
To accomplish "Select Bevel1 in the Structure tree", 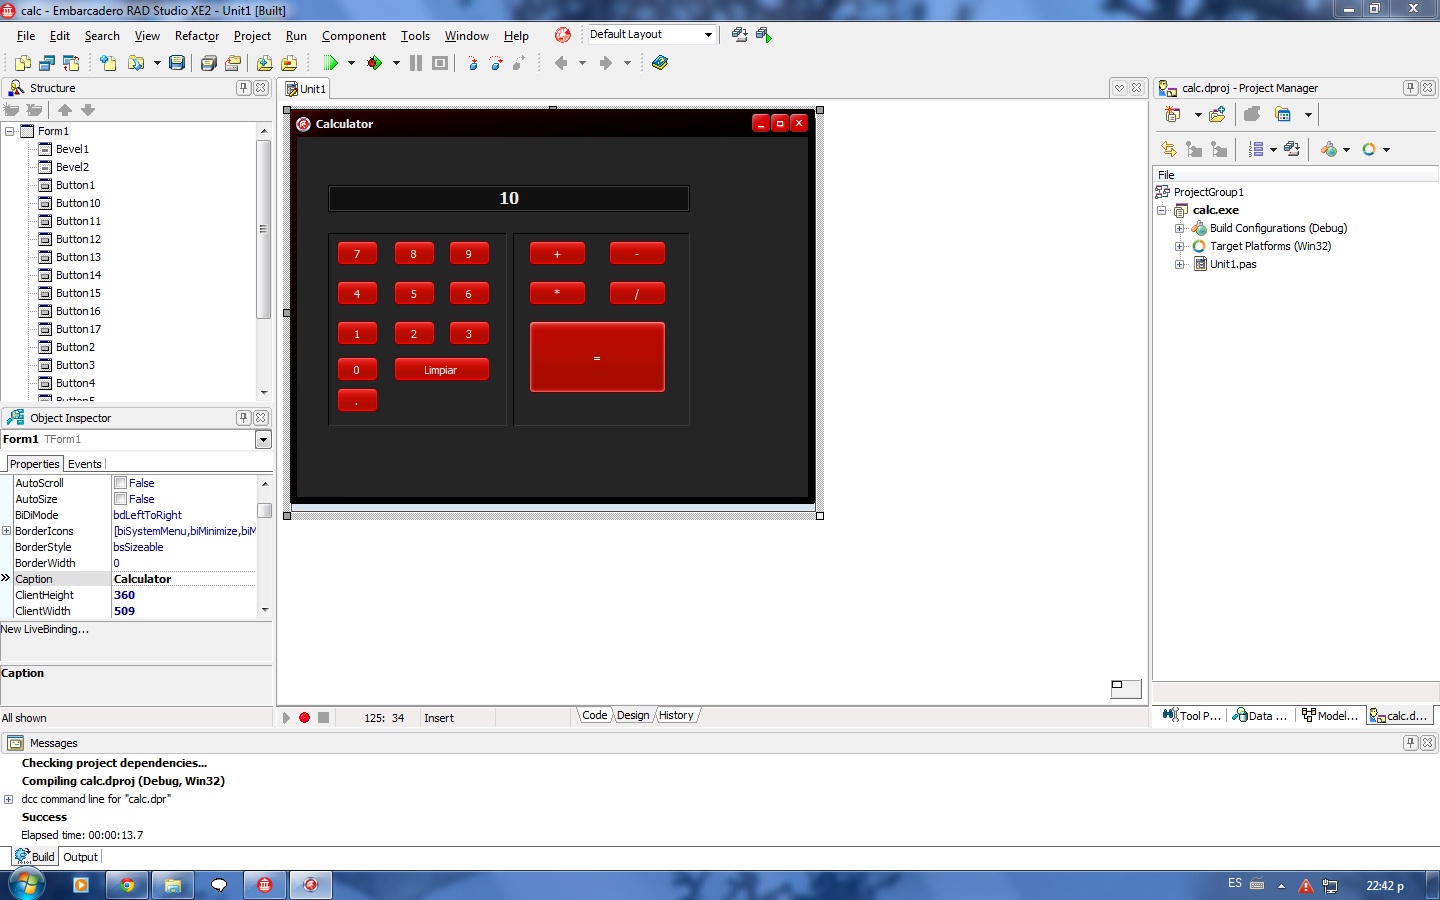I will pos(72,149).
